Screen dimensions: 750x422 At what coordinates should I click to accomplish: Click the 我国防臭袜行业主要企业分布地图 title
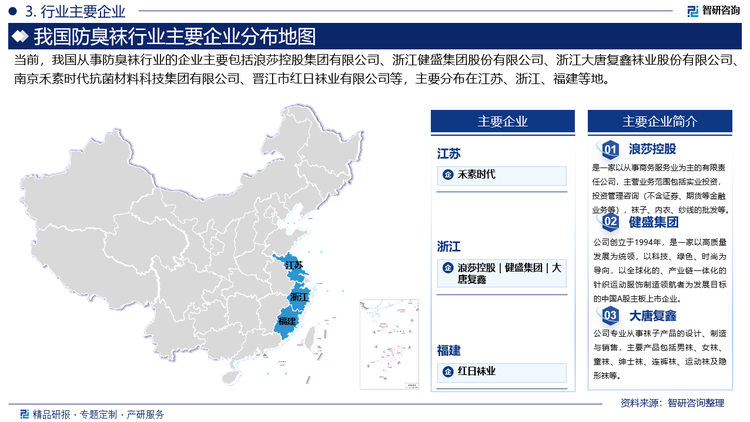(175, 37)
